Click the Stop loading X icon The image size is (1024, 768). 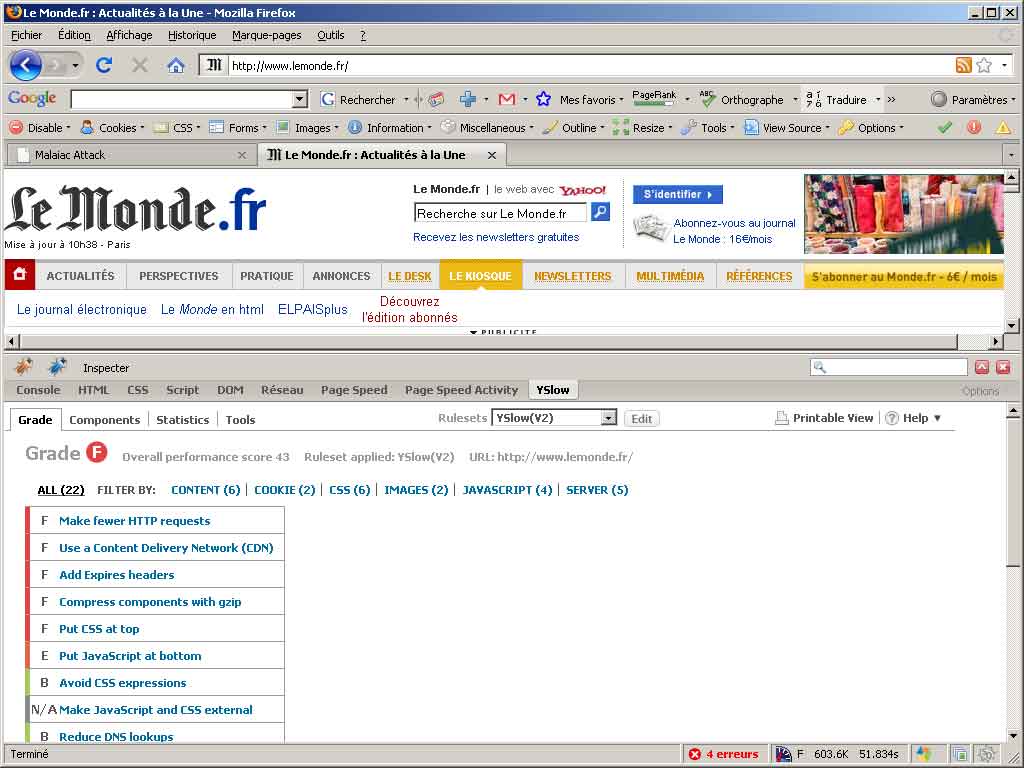point(139,65)
